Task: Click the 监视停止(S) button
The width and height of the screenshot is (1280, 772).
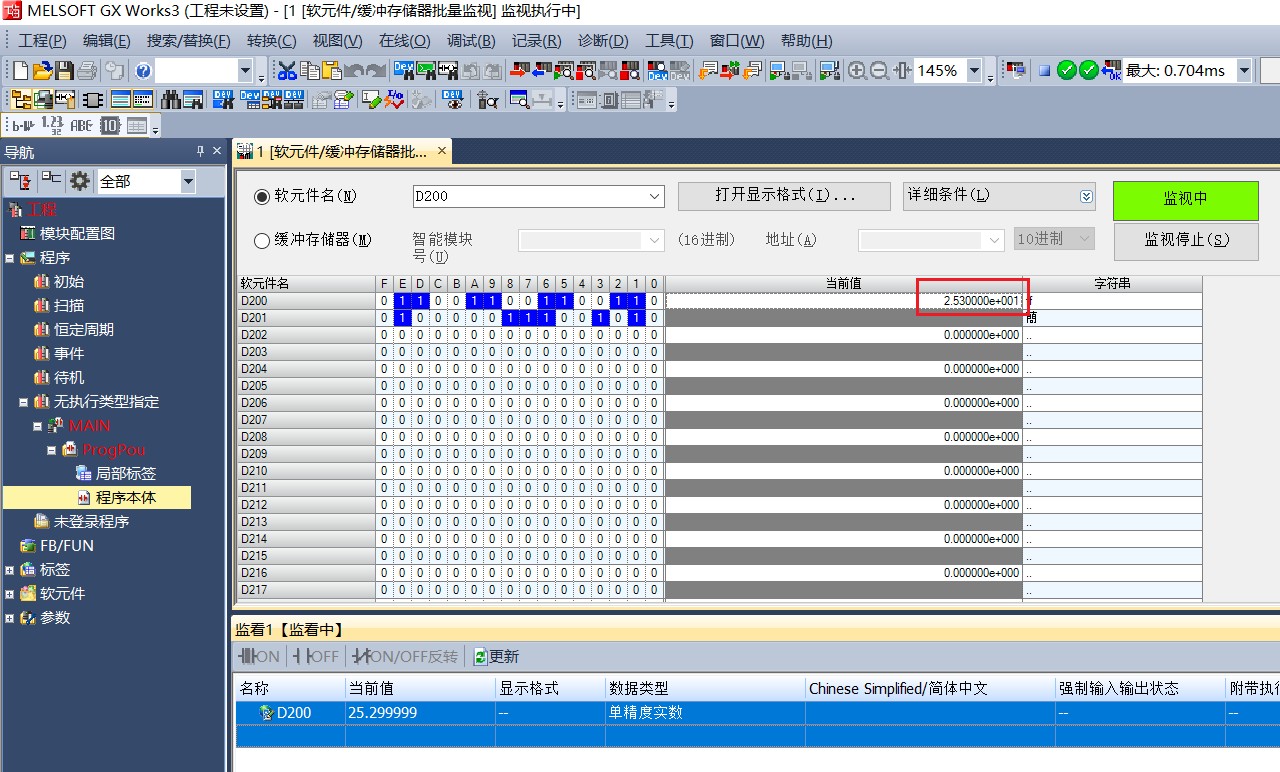Action: coord(1185,240)
